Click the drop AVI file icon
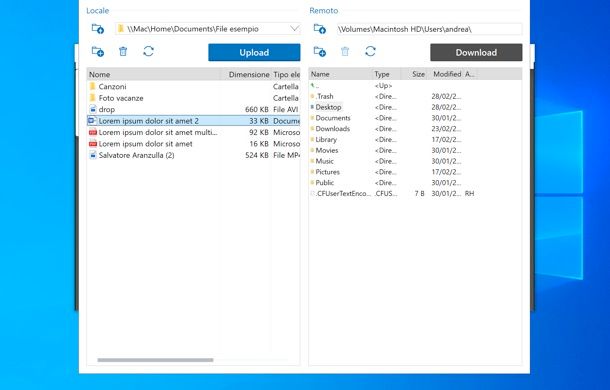The height and width of the screenshot is (390, 610). pyautogui.click(x=93, y=109)
